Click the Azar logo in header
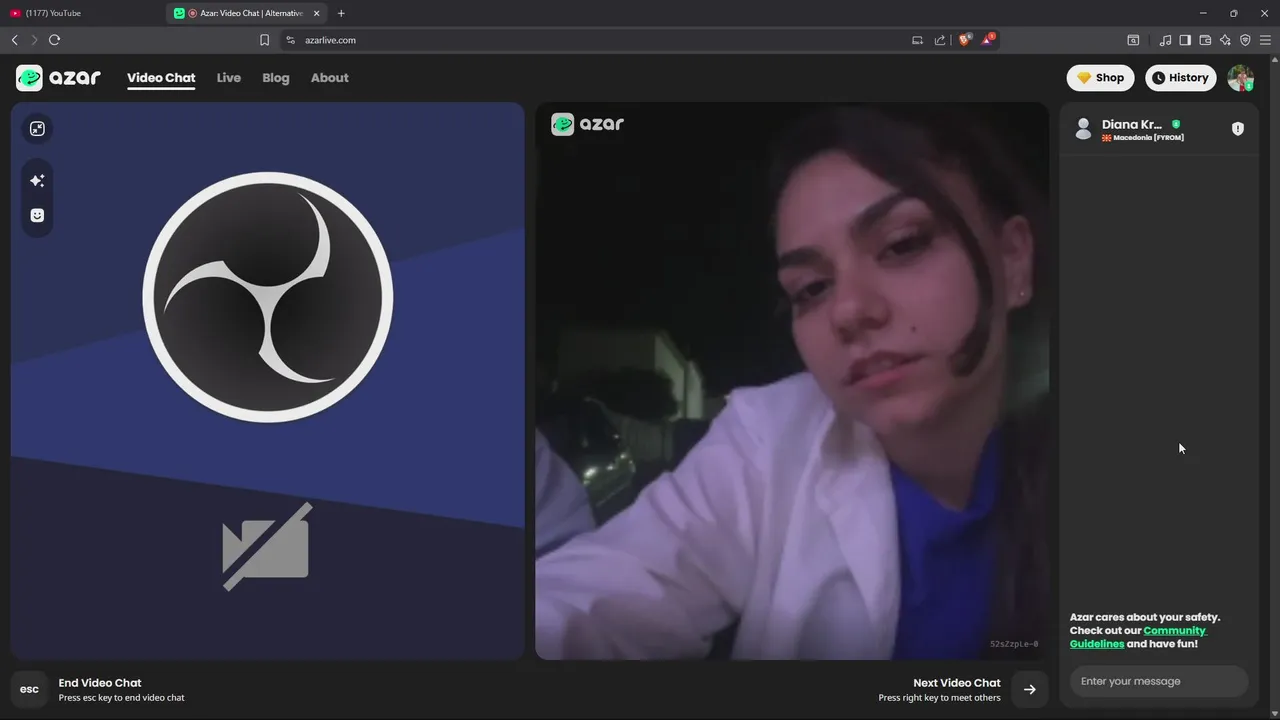 click(x=58, y=78)
